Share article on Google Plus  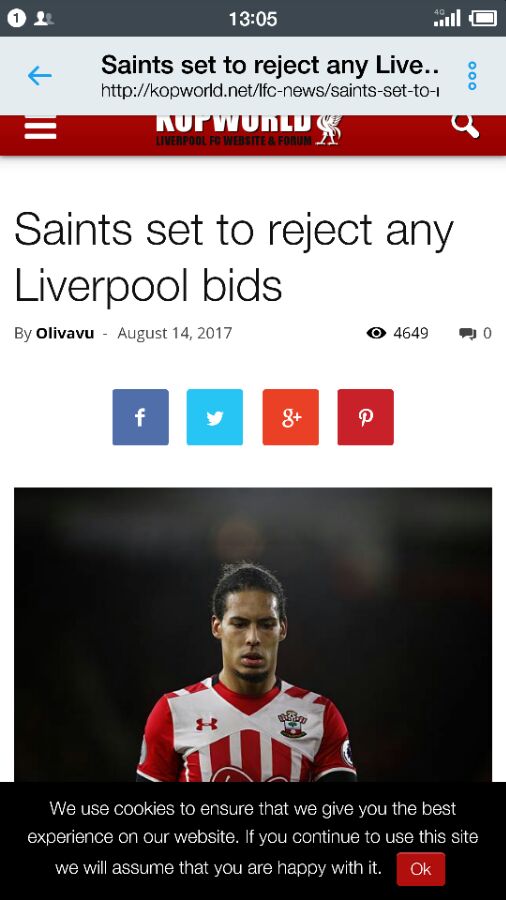[x=291, y=417]
